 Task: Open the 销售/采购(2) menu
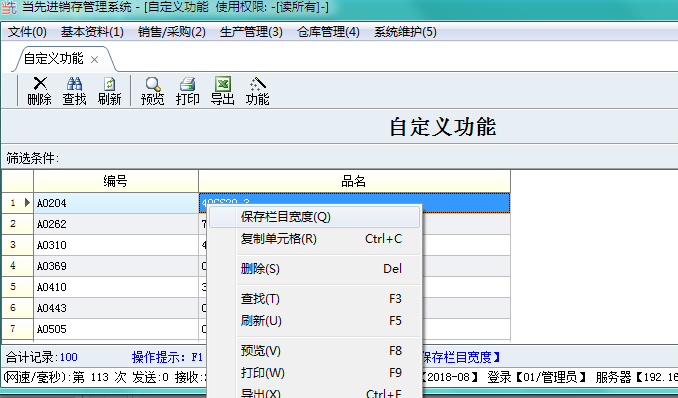point(172,32)
